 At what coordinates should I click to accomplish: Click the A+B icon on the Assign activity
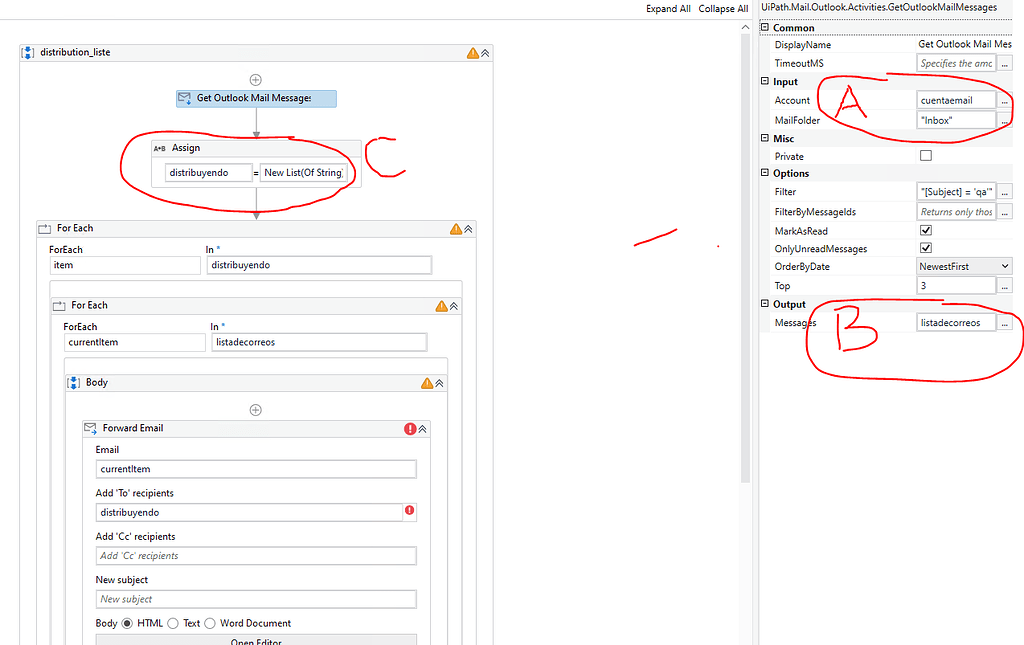[x=161, y=147]
